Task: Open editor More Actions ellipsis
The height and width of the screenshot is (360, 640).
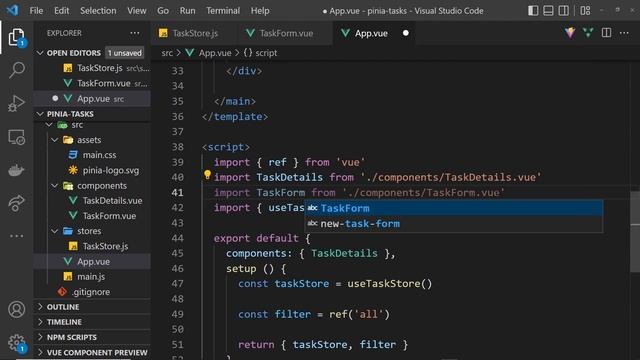Action: tap(624, 33)
